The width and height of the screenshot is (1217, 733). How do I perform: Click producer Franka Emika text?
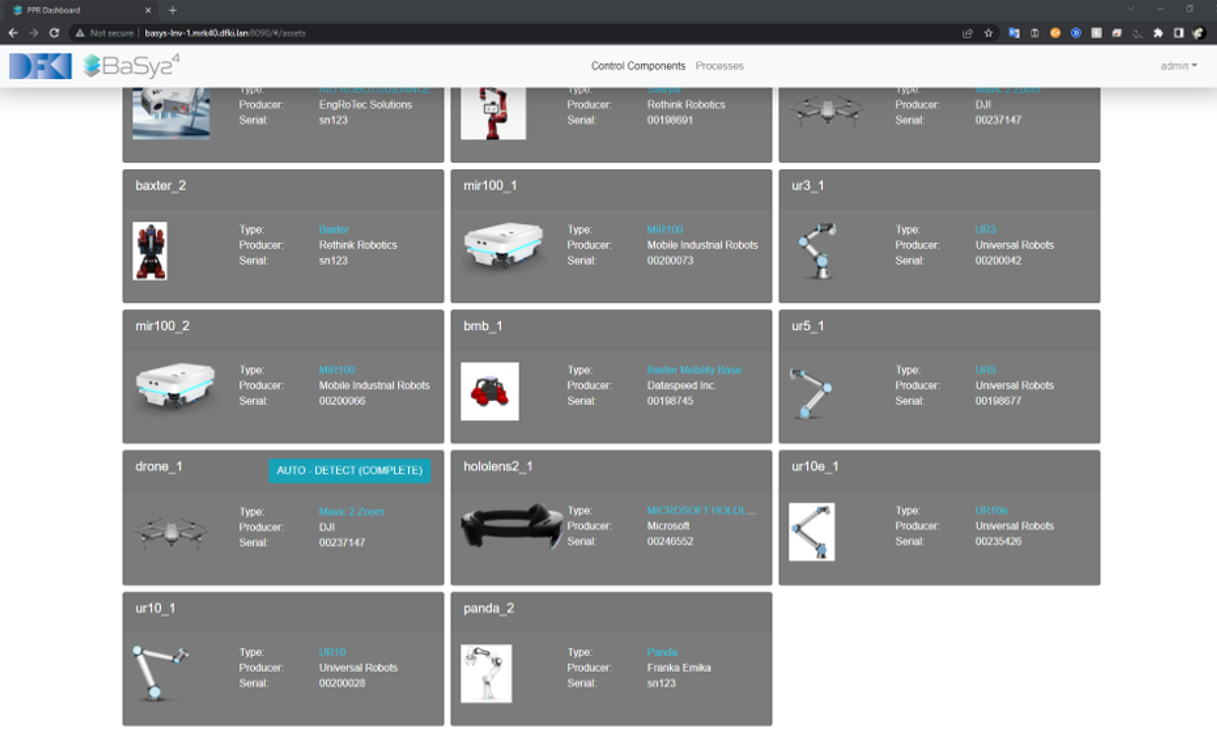point(679,667)
